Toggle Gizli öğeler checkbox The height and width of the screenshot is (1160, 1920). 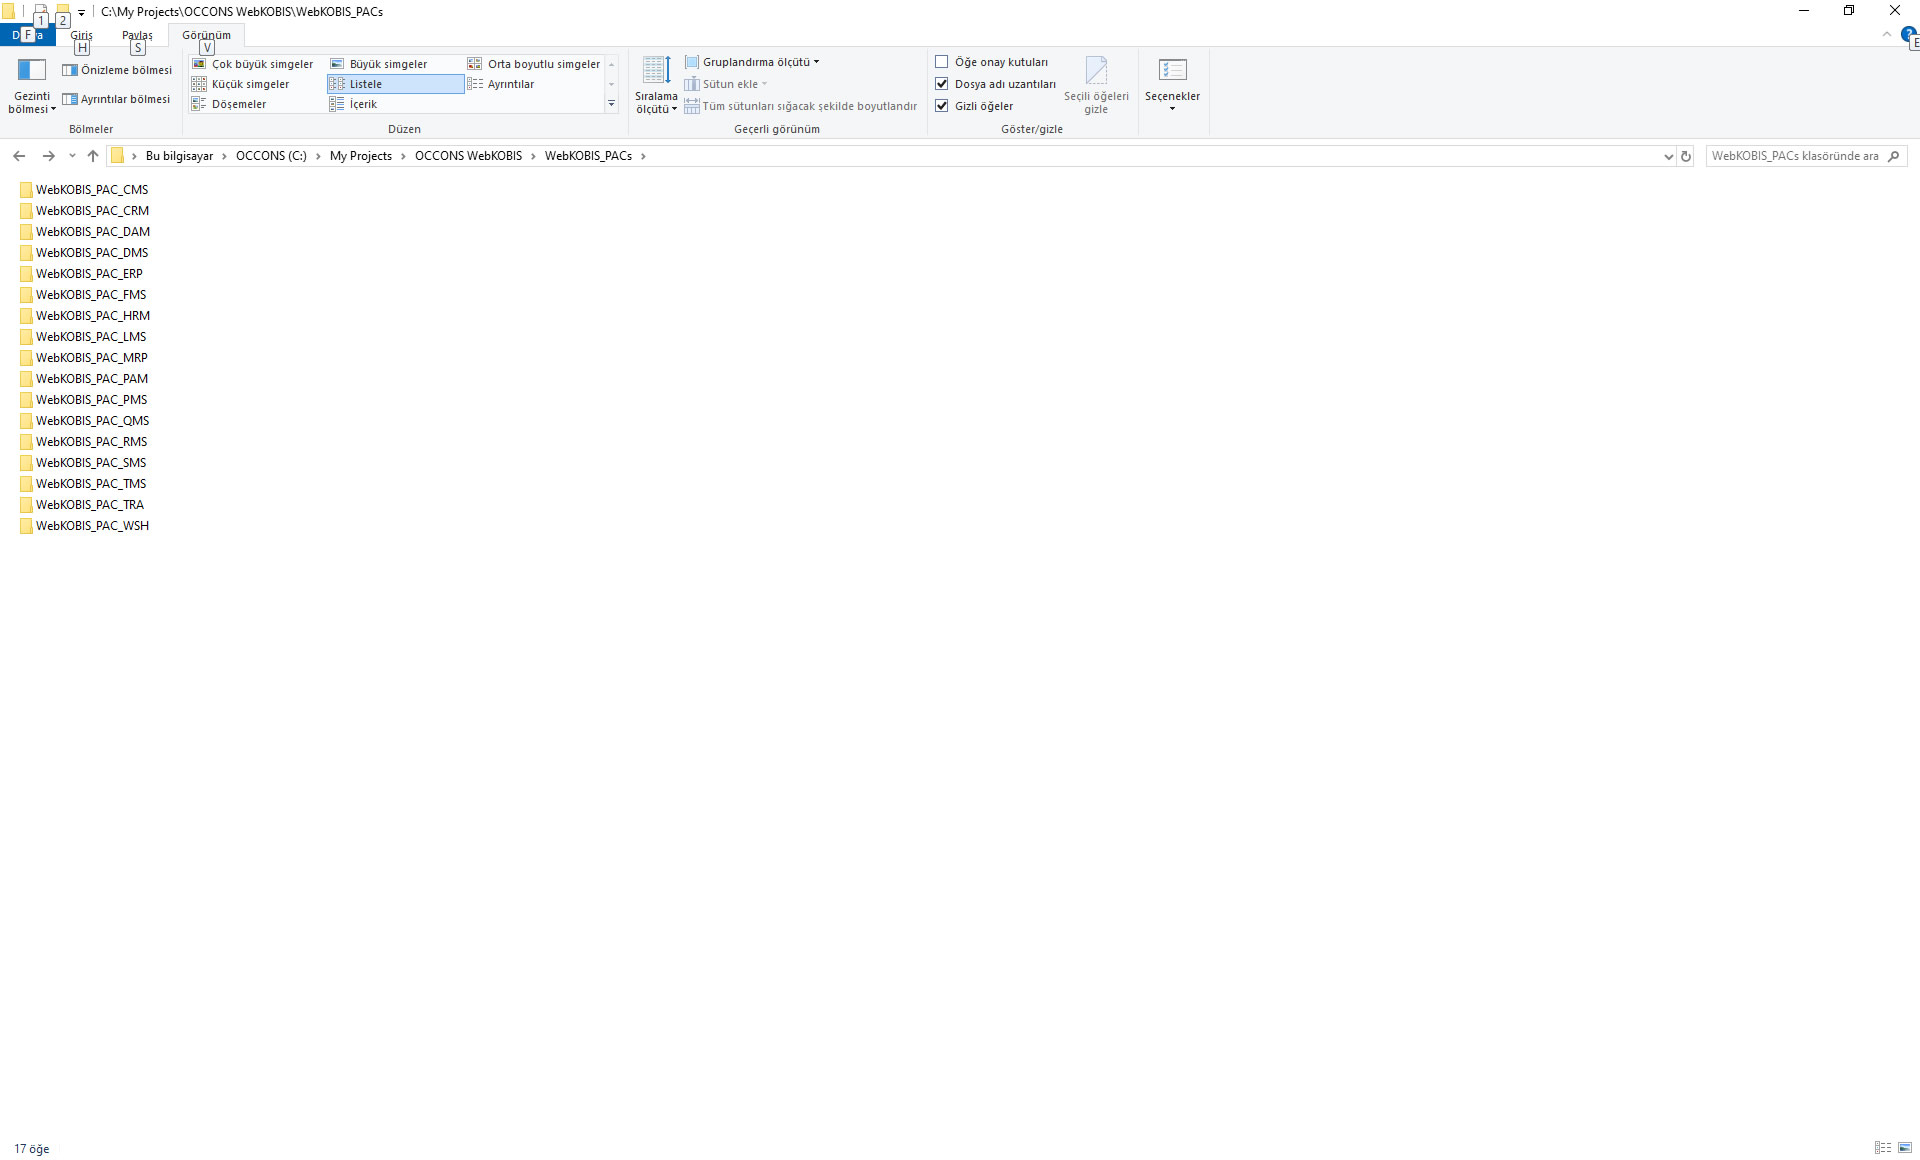(x=941, y=106)
